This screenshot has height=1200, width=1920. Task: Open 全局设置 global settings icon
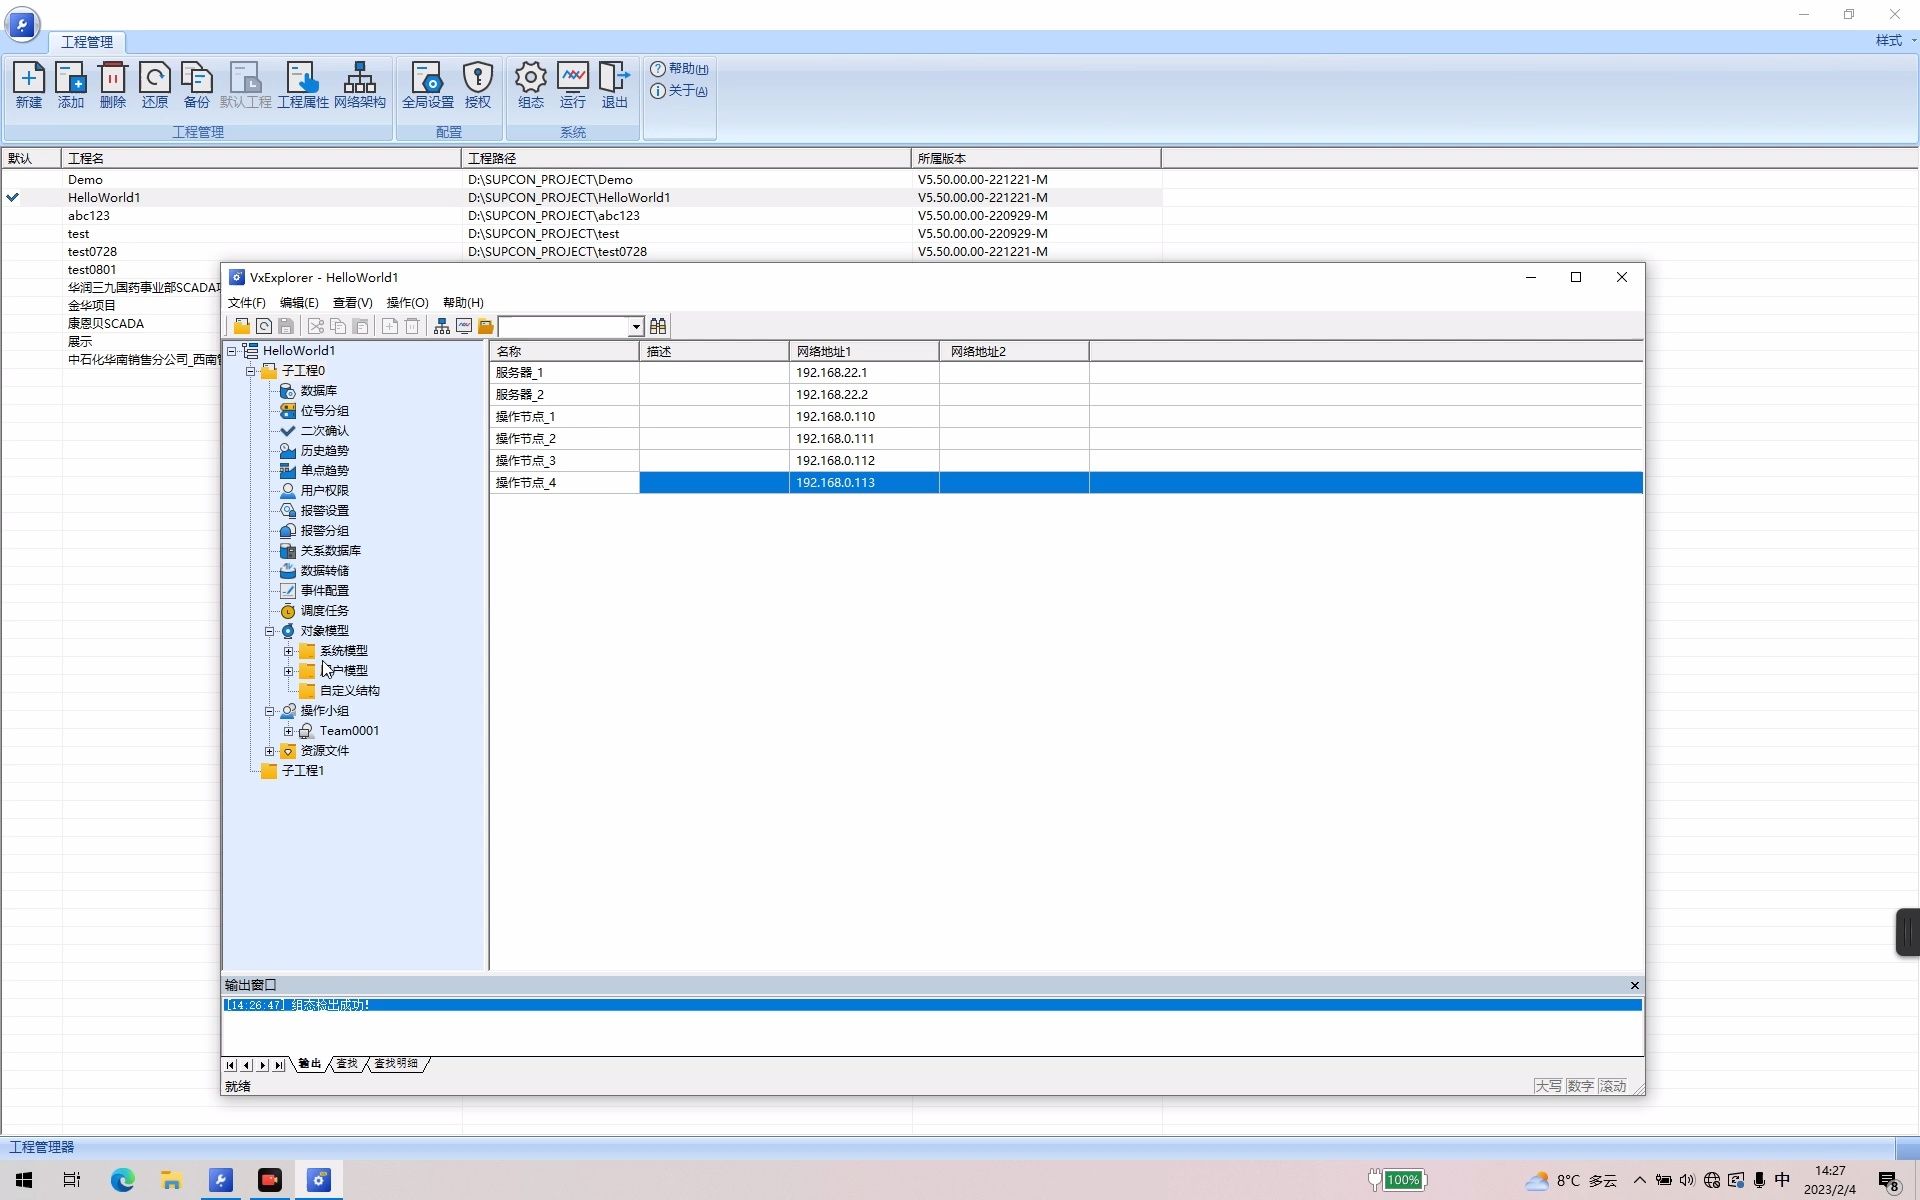(x=427, y=84)
